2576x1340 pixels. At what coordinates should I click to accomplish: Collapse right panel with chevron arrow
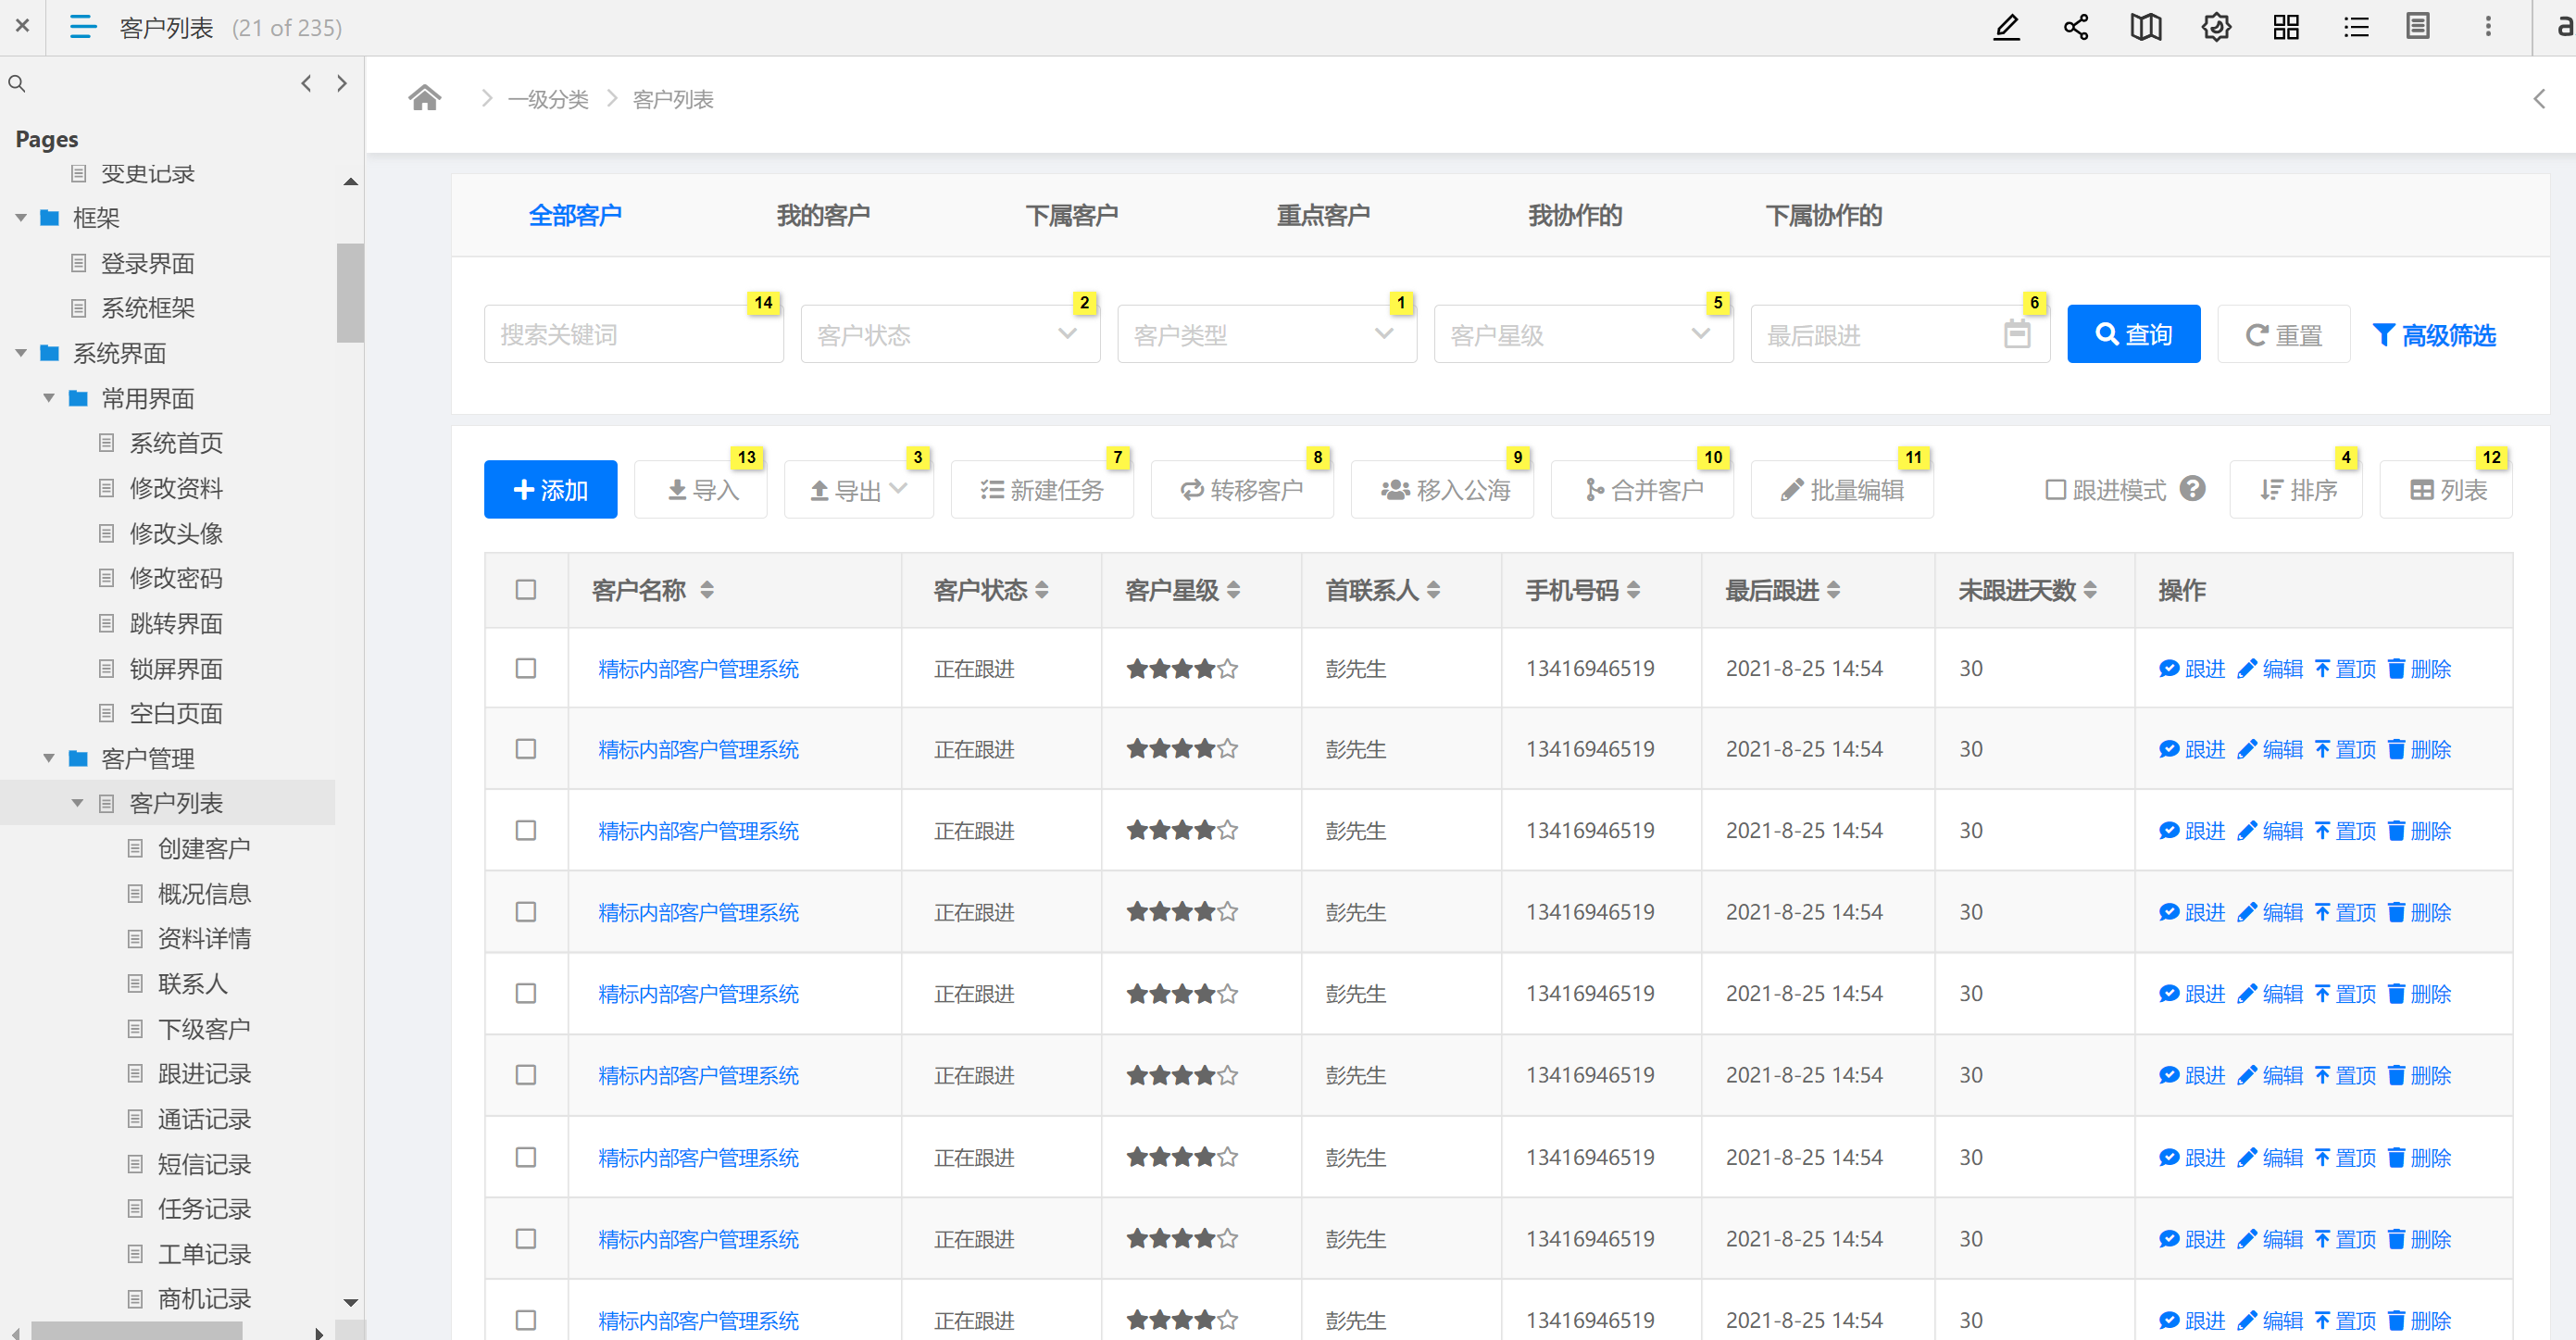[2539, 98]
